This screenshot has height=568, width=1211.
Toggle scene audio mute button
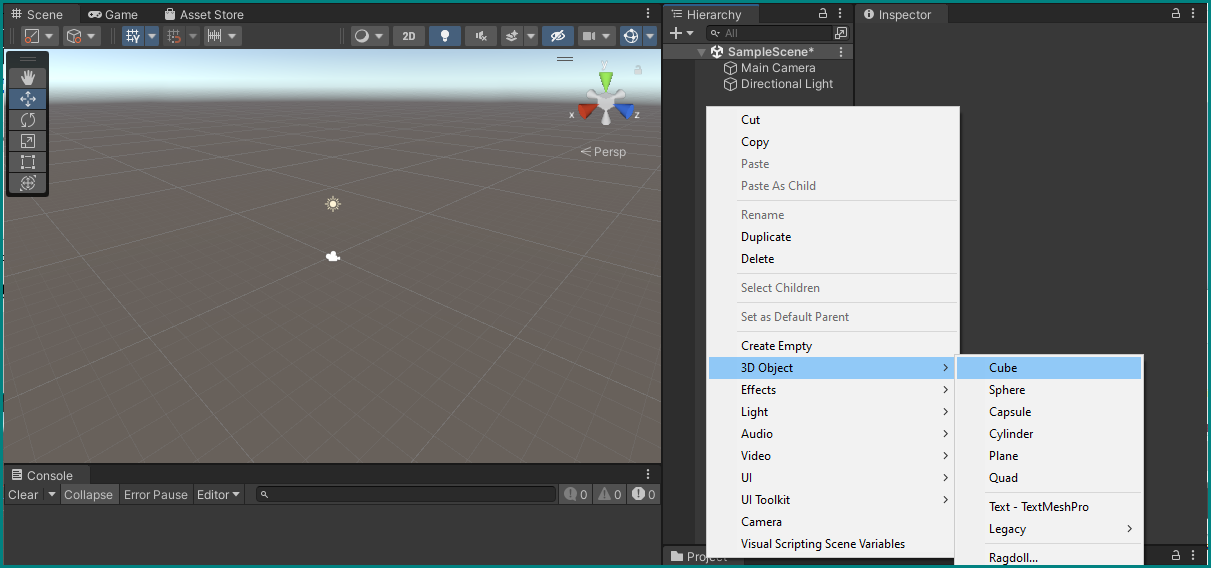[481, 36]
